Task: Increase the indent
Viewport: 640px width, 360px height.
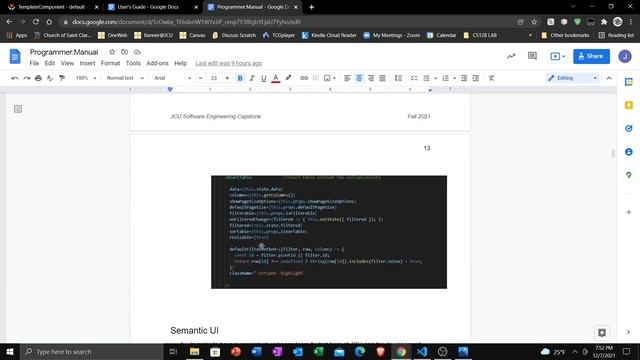Action: (476, 78)
